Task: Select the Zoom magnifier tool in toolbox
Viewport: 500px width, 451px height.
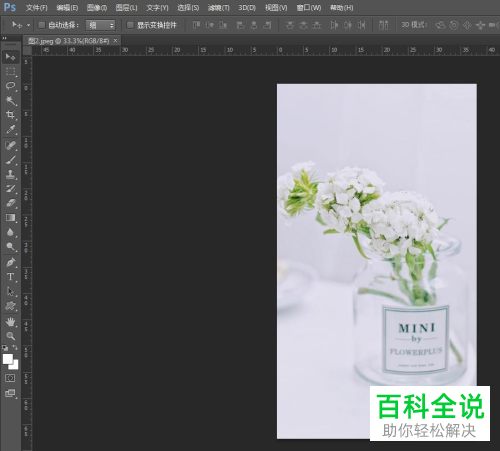Action: click(x=10, y=336)
